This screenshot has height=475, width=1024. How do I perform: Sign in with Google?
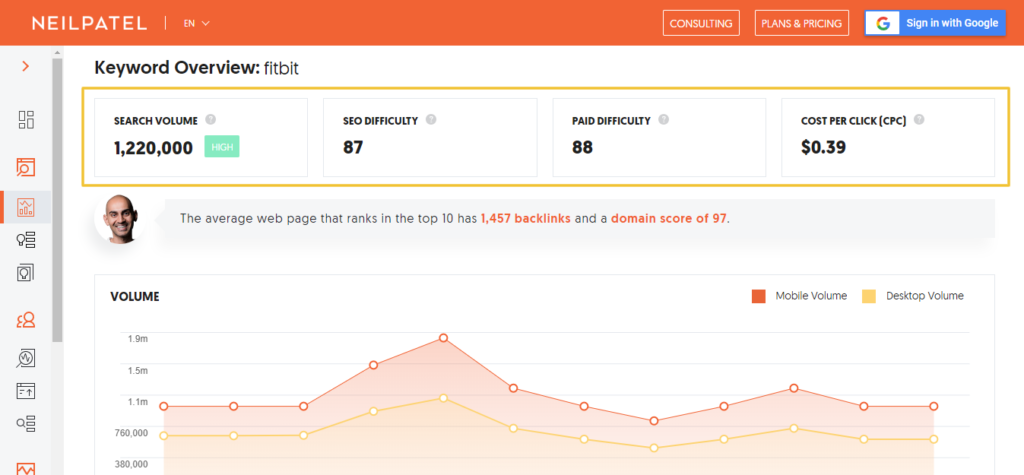(x=935, y=23)
